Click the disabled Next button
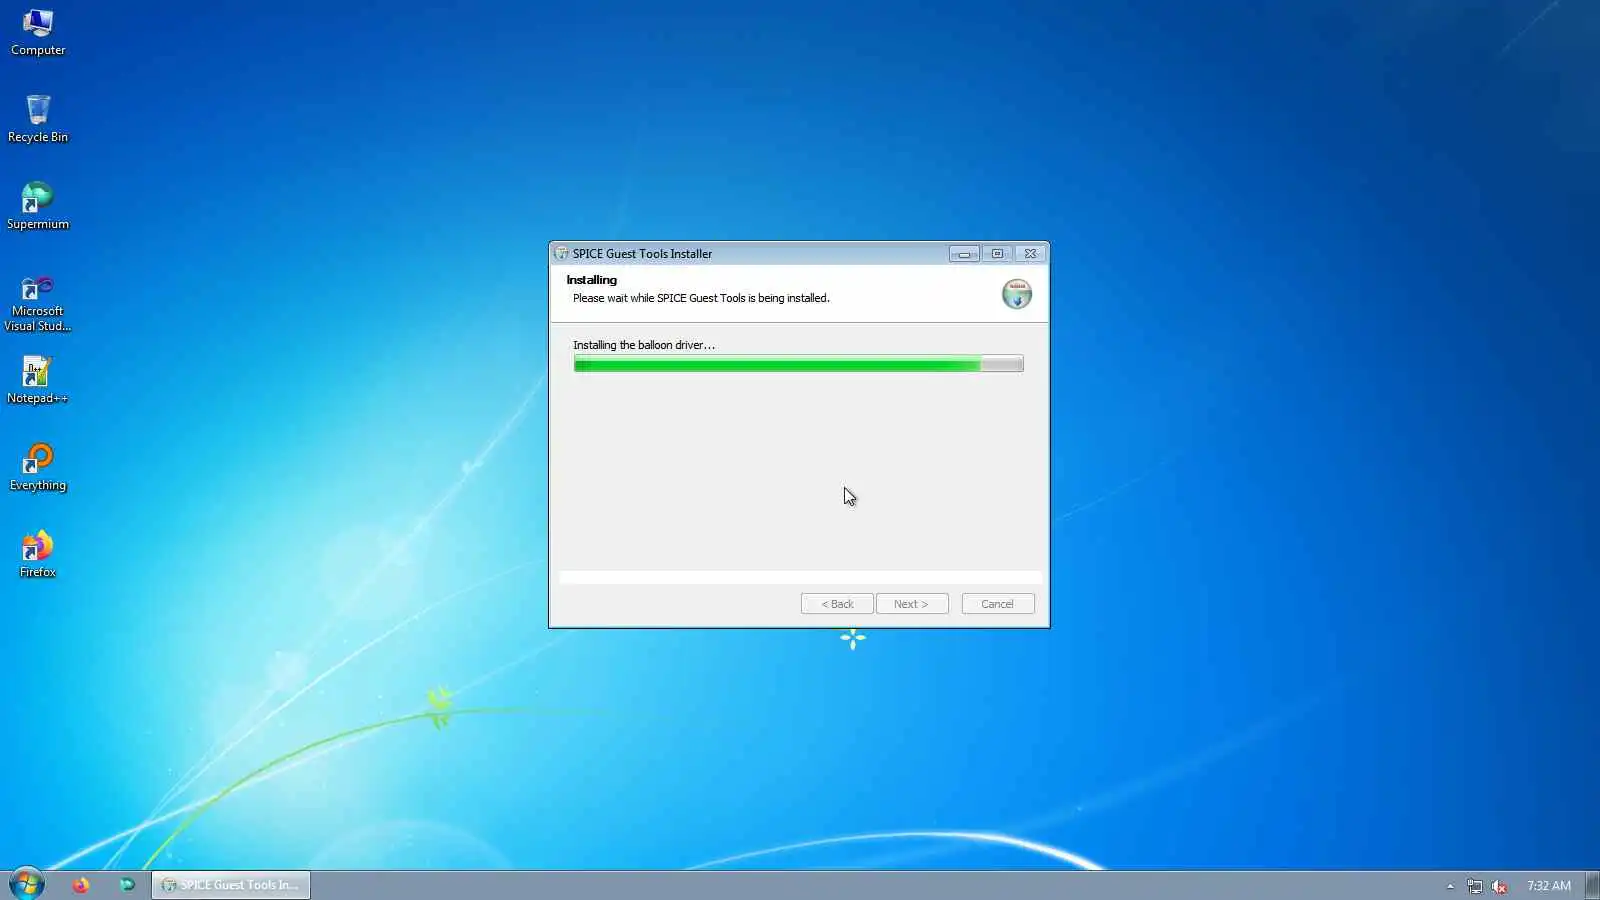 pyautogui.click(x=912, y=604)
